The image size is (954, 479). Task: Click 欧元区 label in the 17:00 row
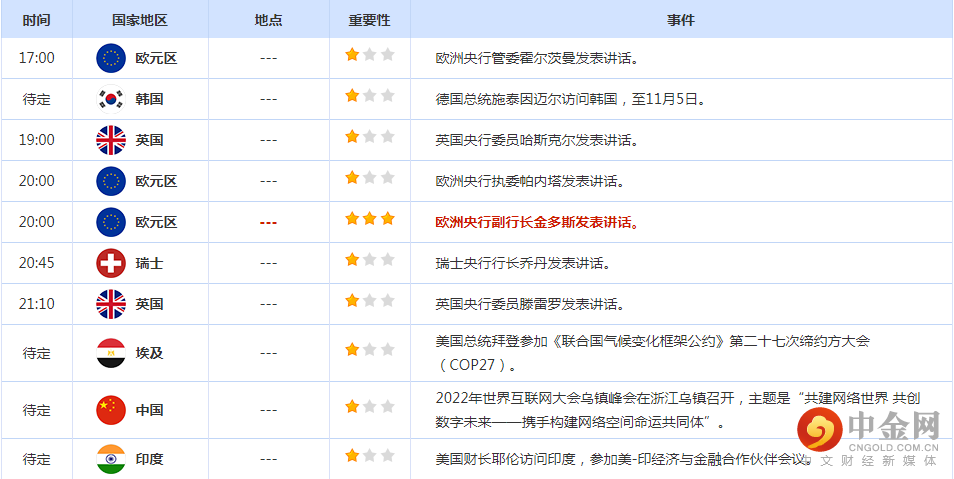pyautogui.click(x=156, y=58)
